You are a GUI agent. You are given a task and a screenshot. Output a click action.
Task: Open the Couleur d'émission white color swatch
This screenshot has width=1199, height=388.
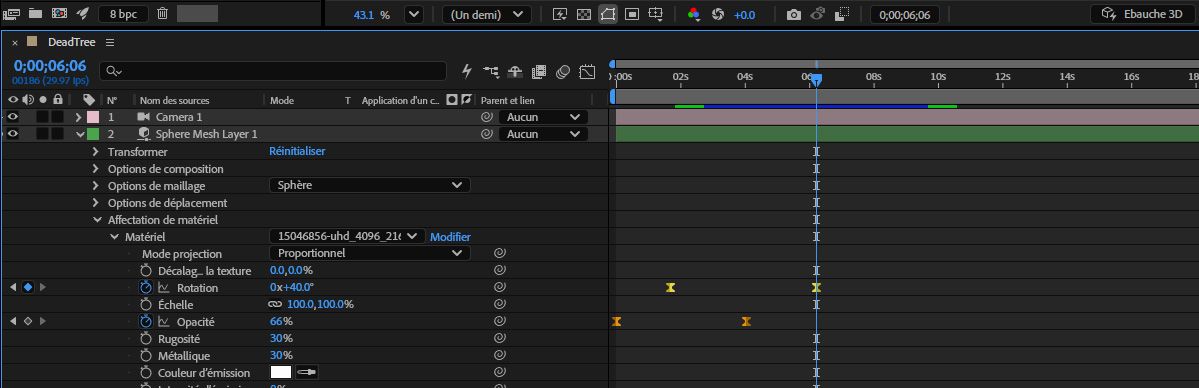coord(281,373)
